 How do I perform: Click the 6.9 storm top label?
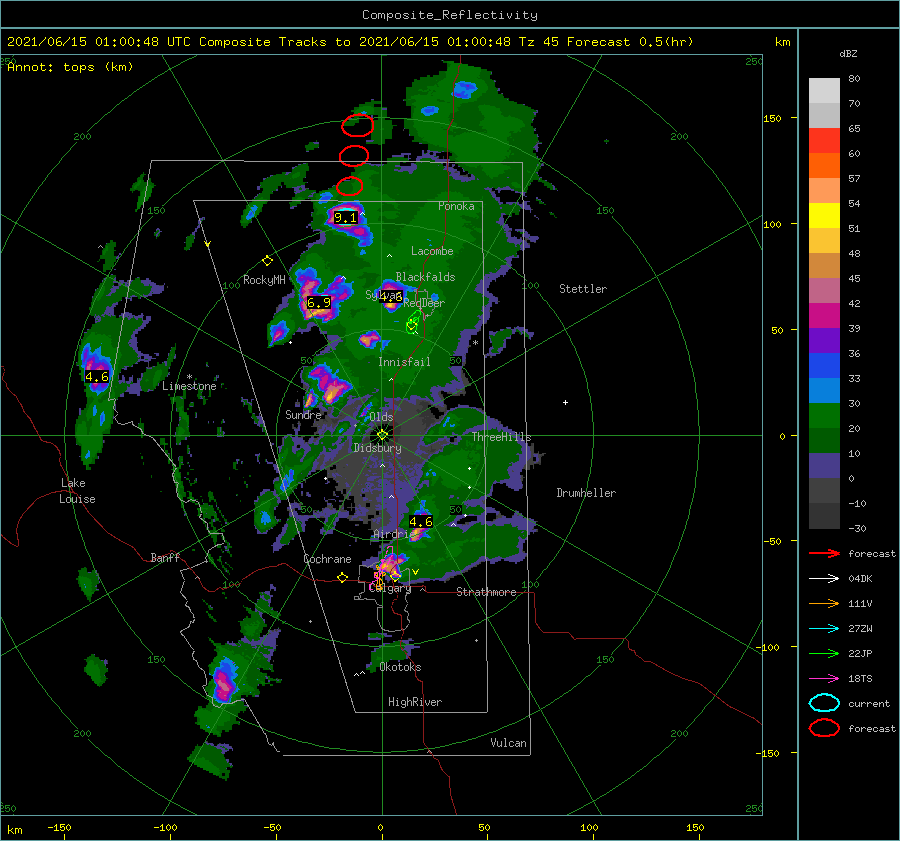tap(319, 303)
